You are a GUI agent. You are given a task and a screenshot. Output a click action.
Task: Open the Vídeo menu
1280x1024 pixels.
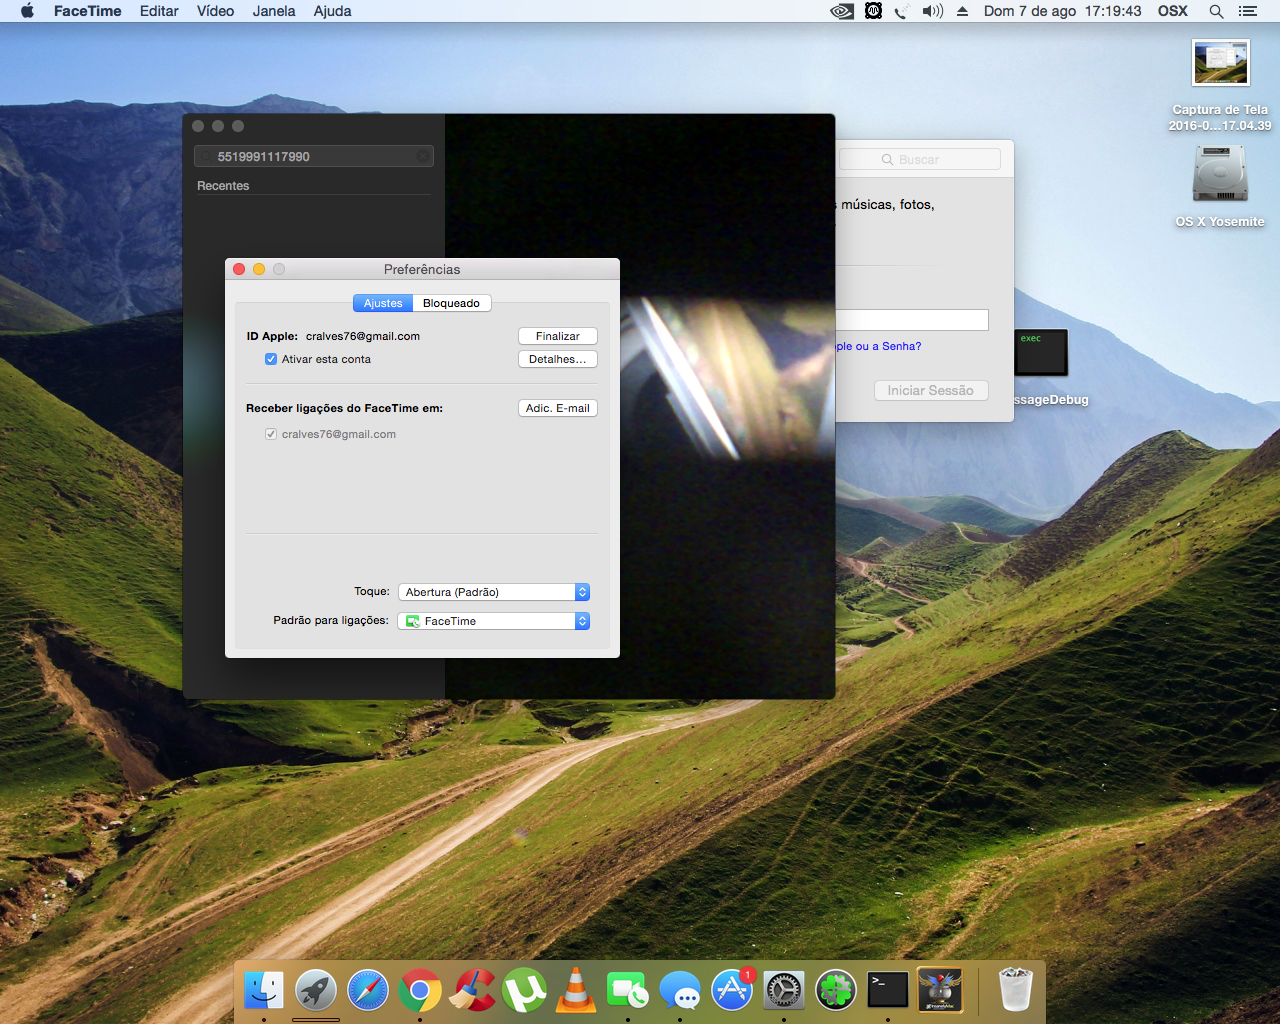(x=215, y=11)
